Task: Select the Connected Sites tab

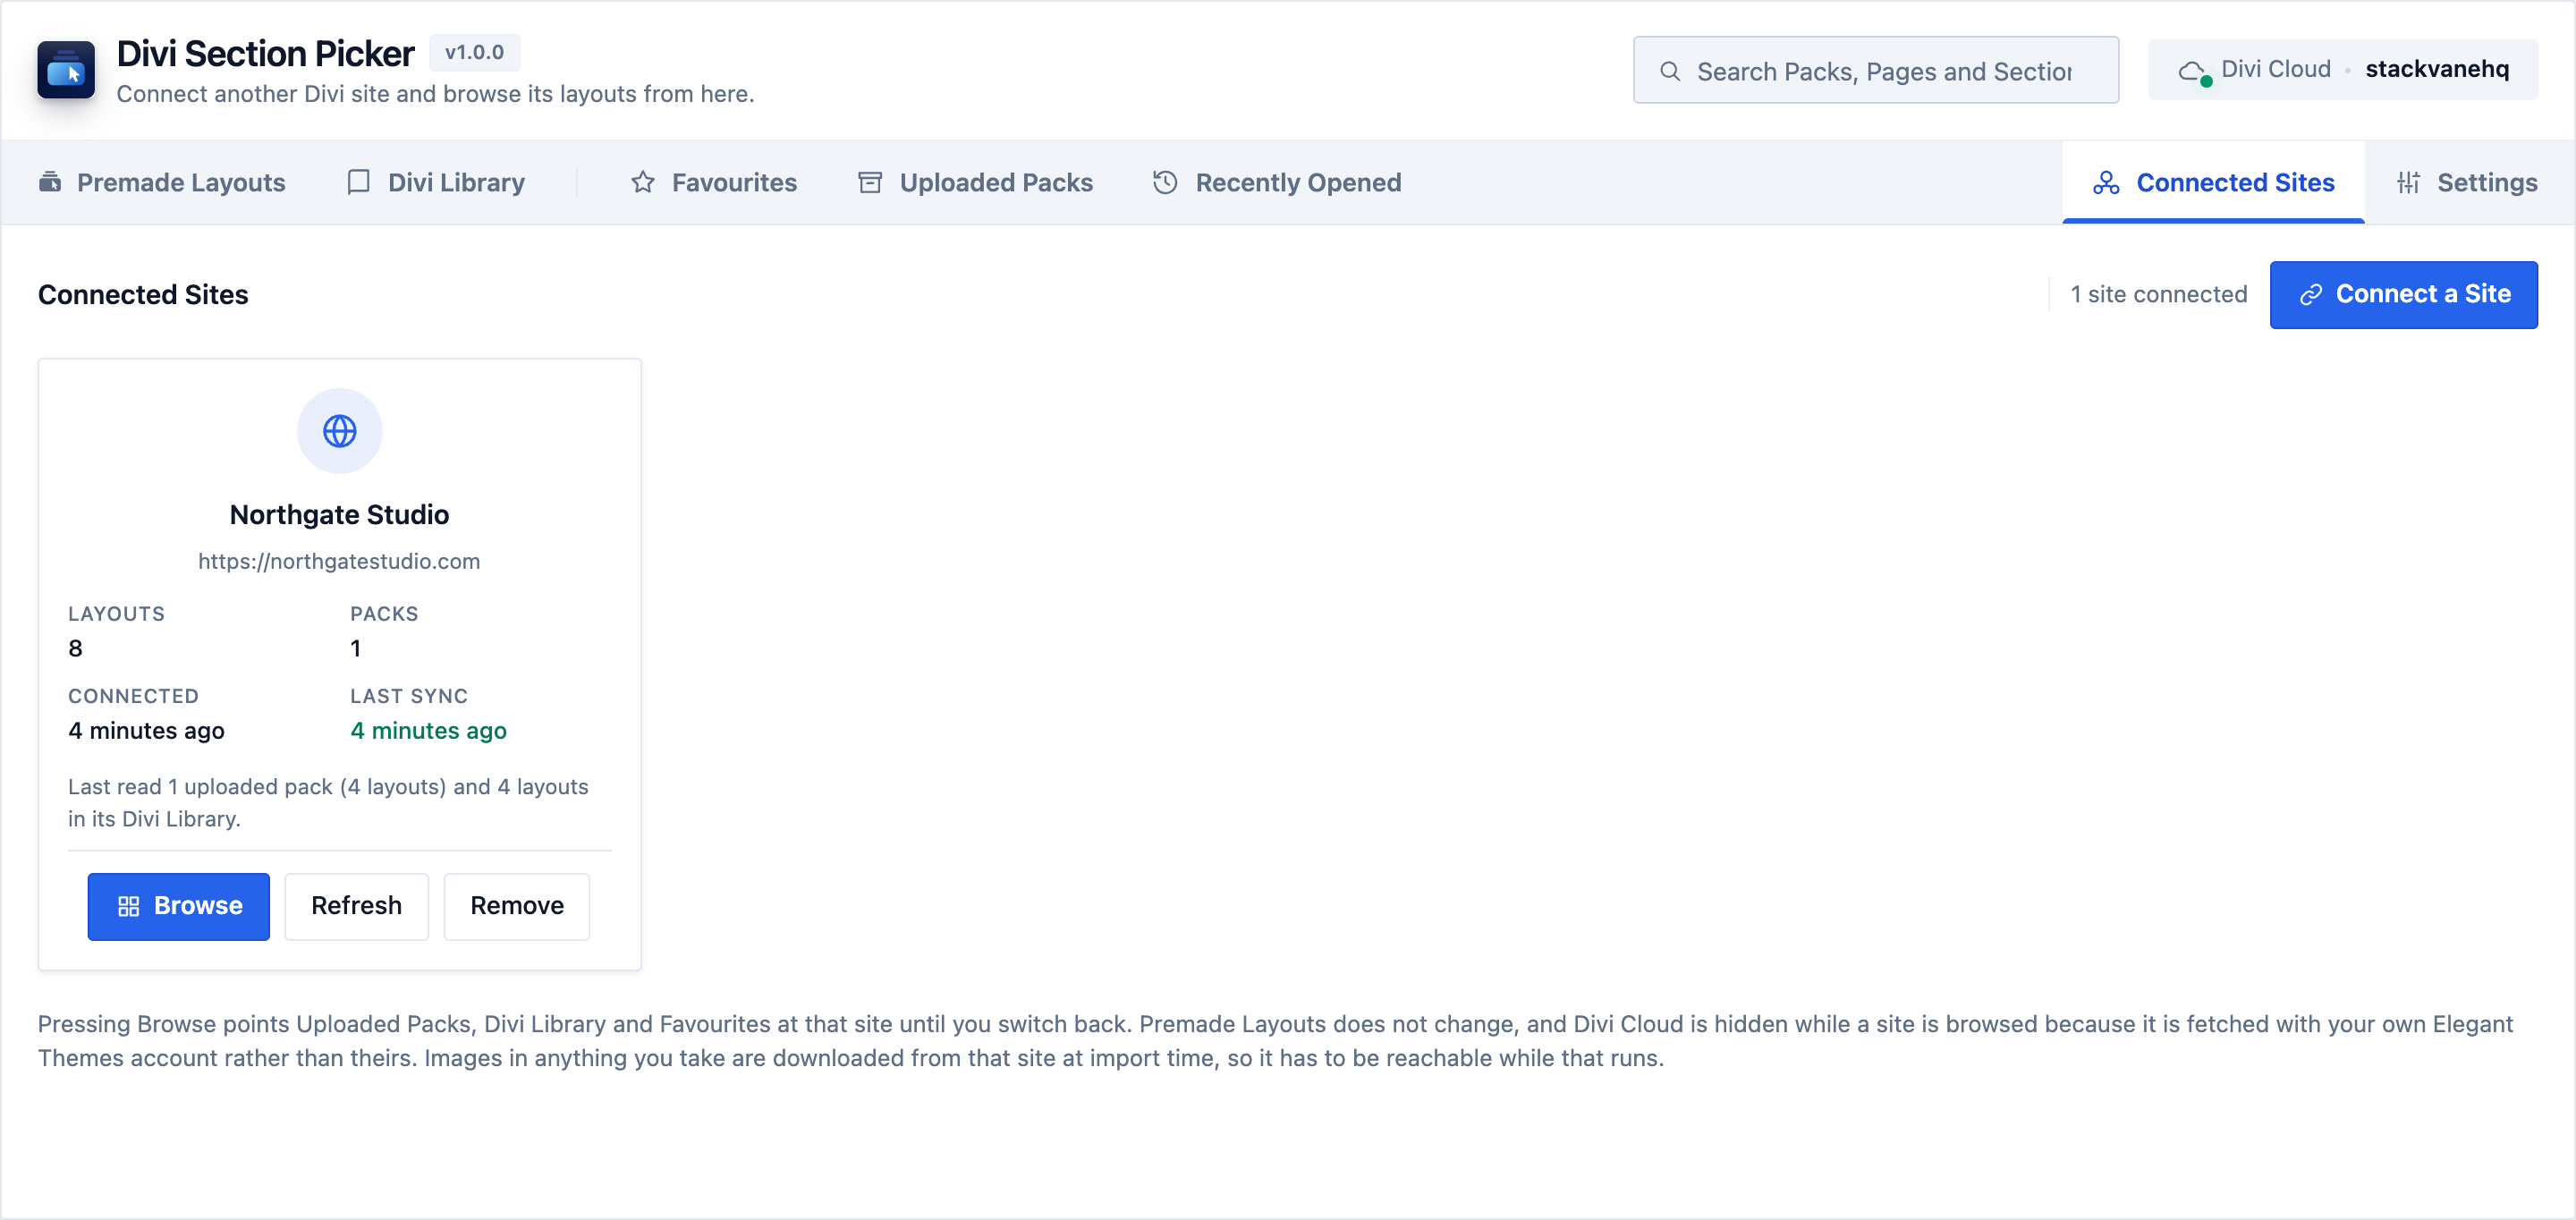Action: (x=2213, y=182)
